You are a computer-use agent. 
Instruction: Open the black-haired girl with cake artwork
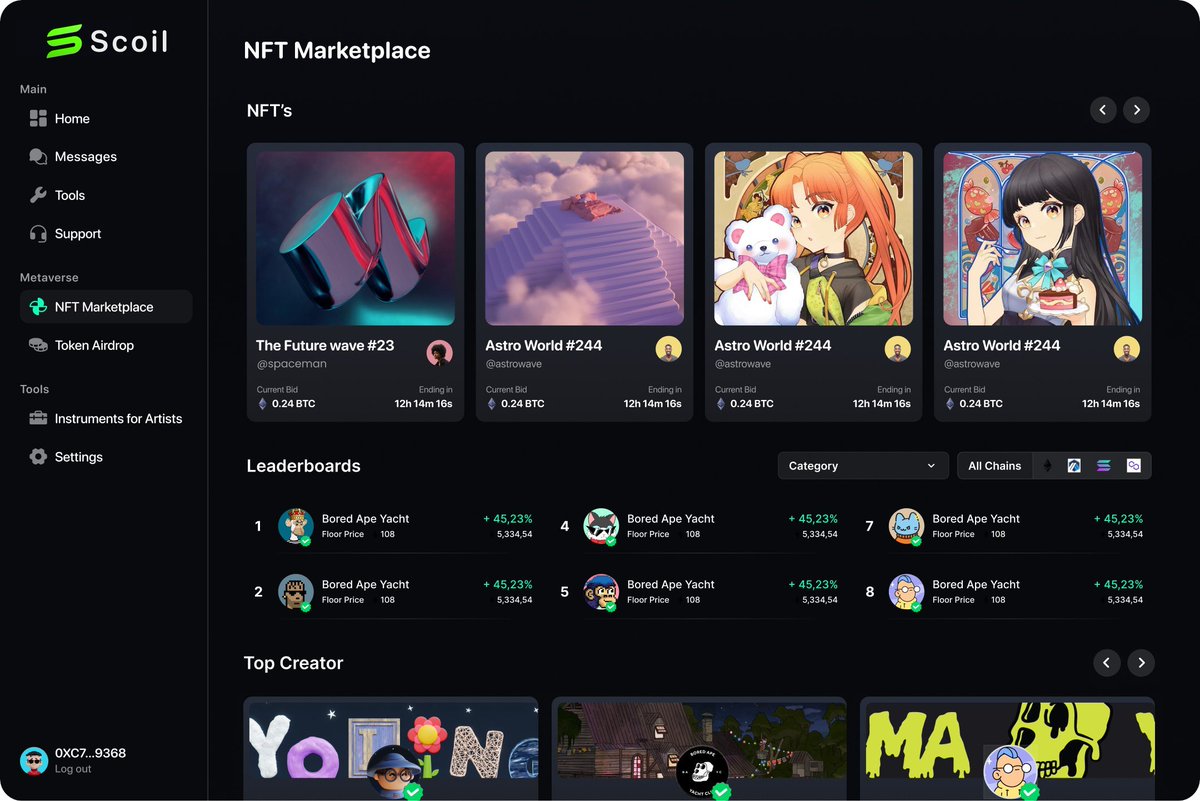pos(1042,238)
